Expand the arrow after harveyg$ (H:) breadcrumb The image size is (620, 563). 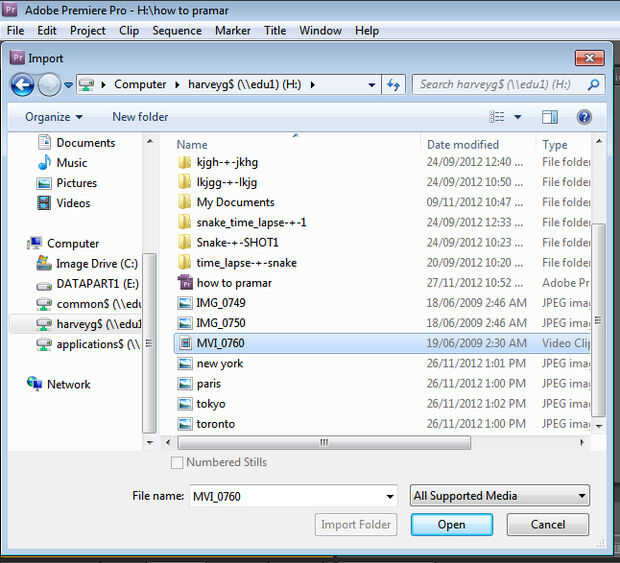coord(312,85)
